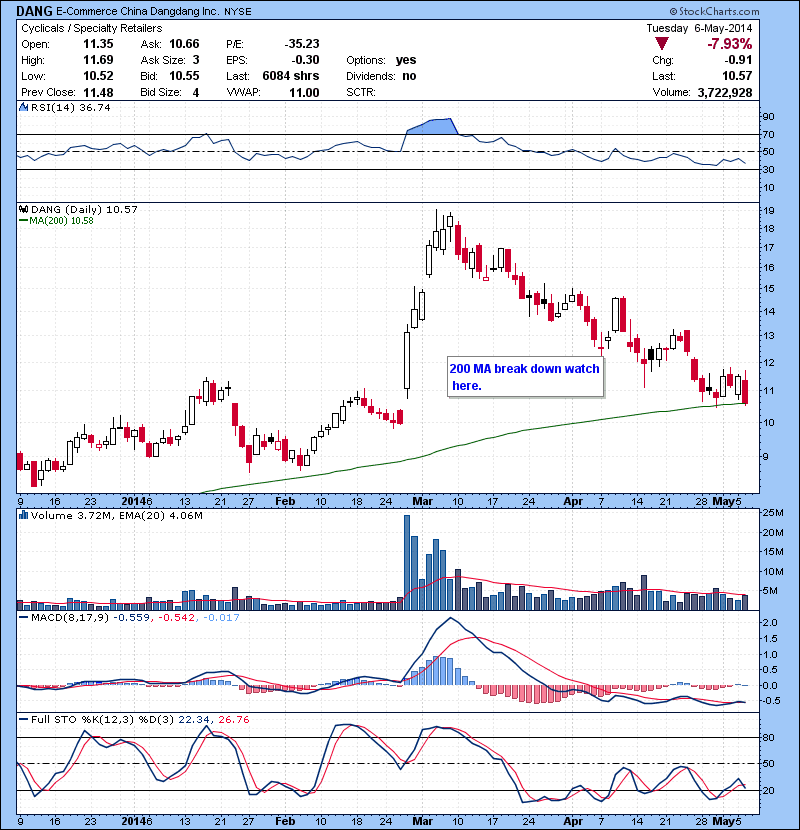Click the Cyclicals / Specialty Retailers label

pyautogui.click(x=92, y=28)
